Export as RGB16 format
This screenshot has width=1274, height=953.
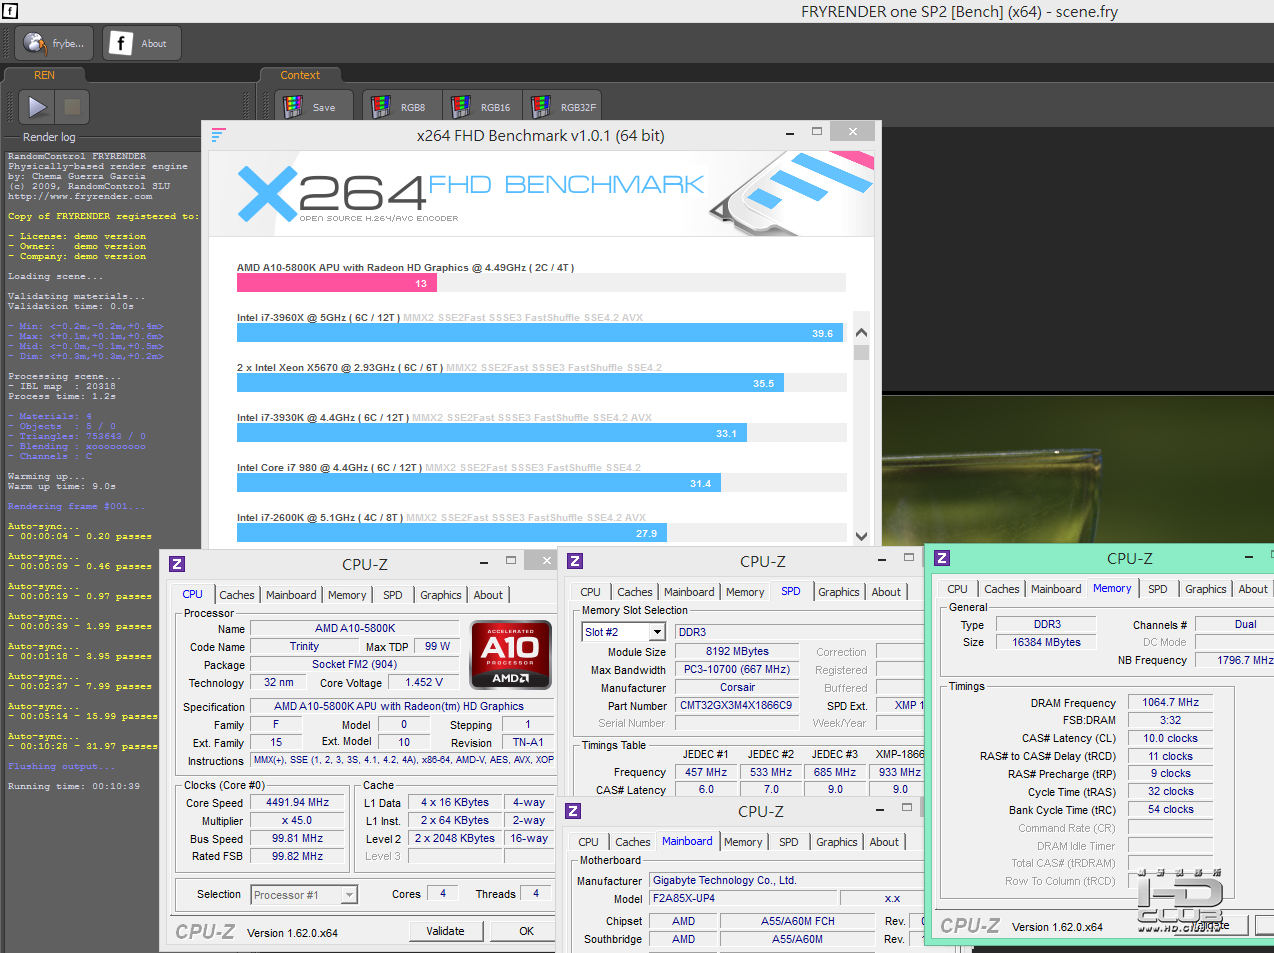coord(482,107)
